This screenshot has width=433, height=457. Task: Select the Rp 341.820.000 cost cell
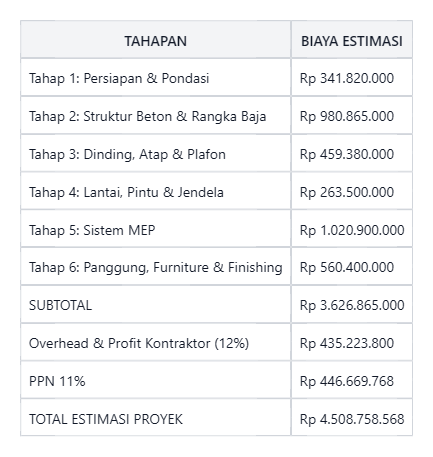coord(352,77)
